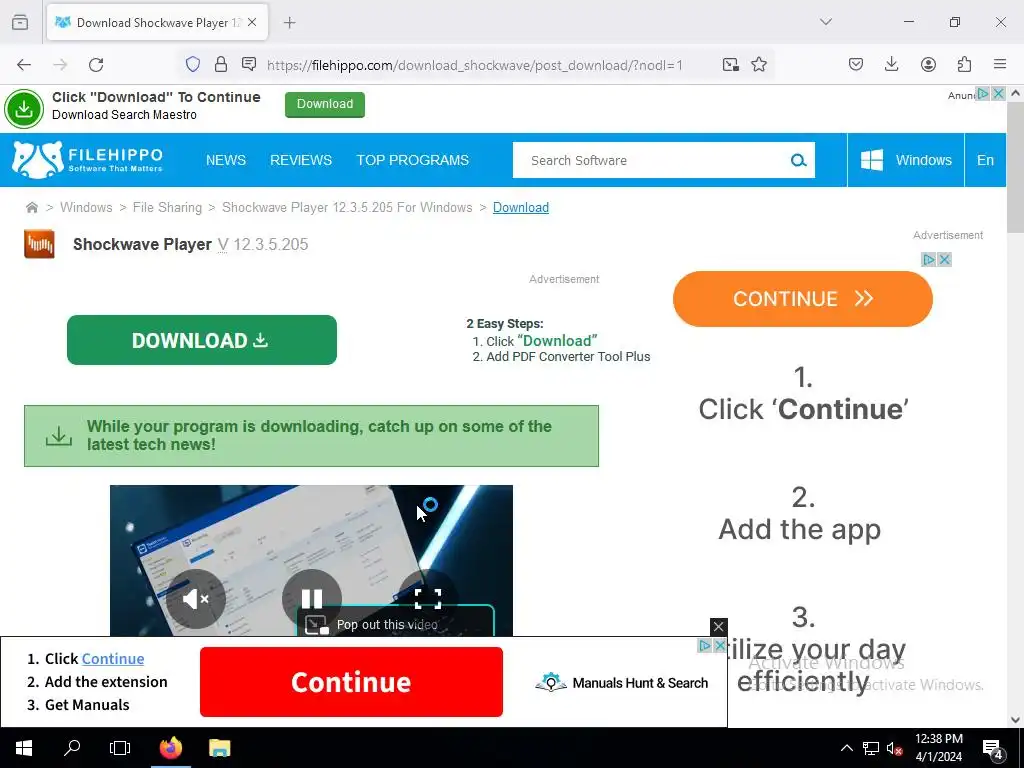Viewport: 1024px width, 768px height.
Task: Open the Firefox account menu
Action: coord(928,64)
